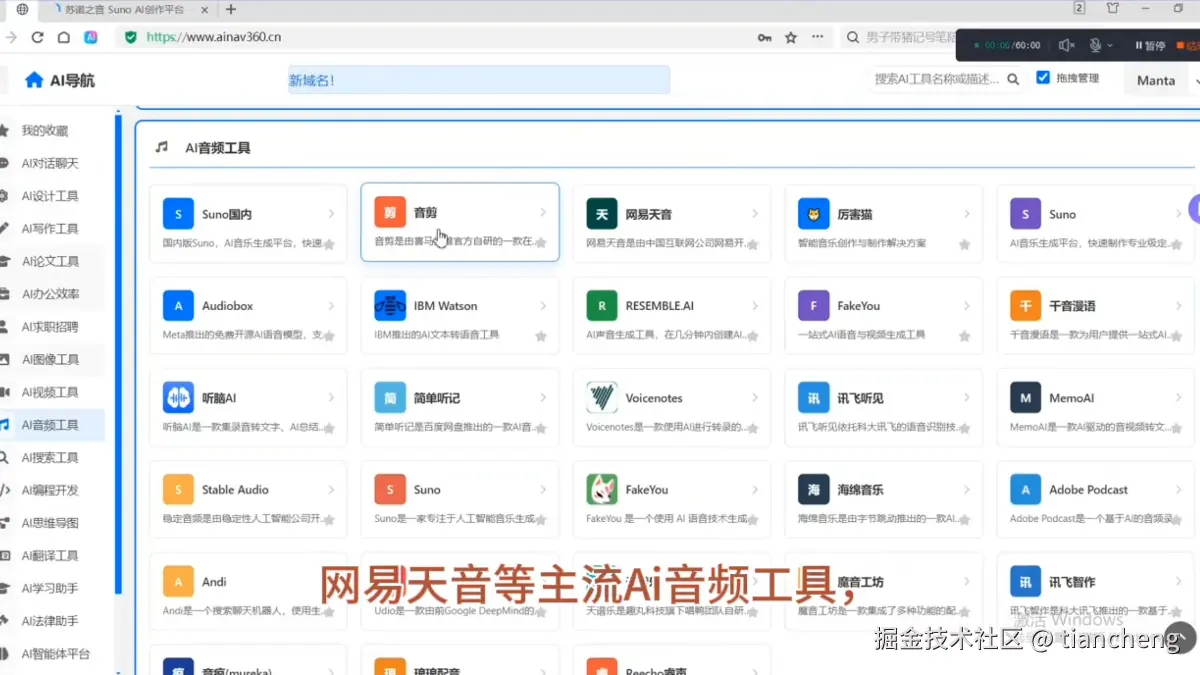Open the Adobe Podcast tool icon
This screenshot has height=675, width=1200.
1025,489
